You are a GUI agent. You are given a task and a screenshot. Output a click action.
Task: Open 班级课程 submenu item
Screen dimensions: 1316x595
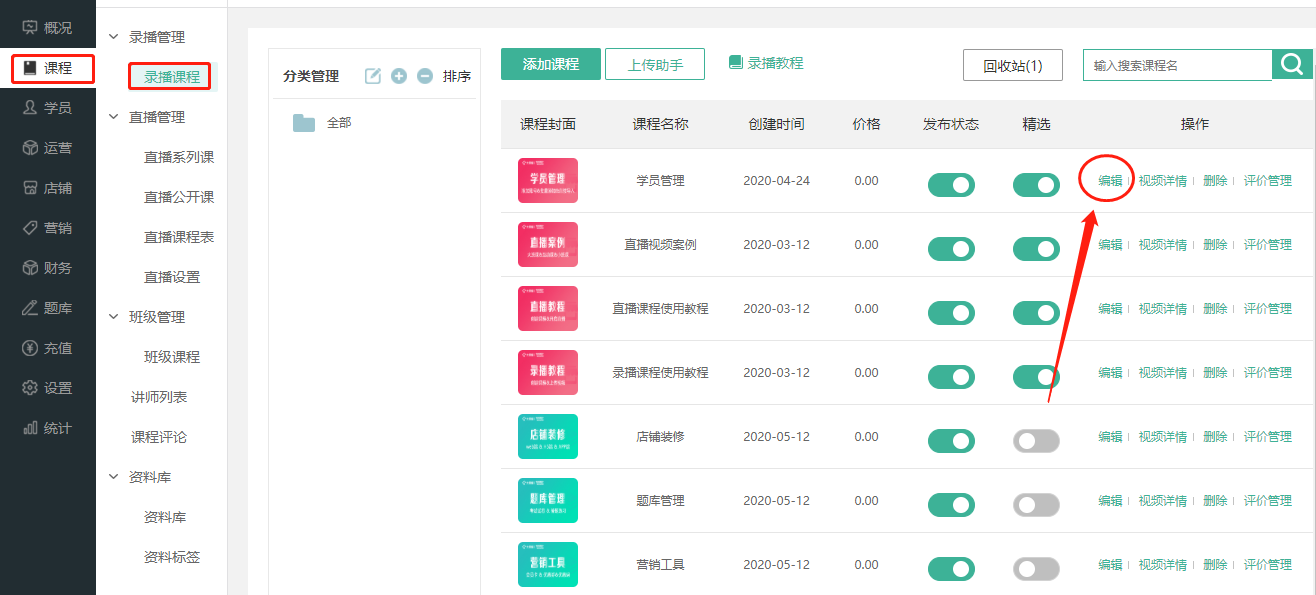click(172, 357)
